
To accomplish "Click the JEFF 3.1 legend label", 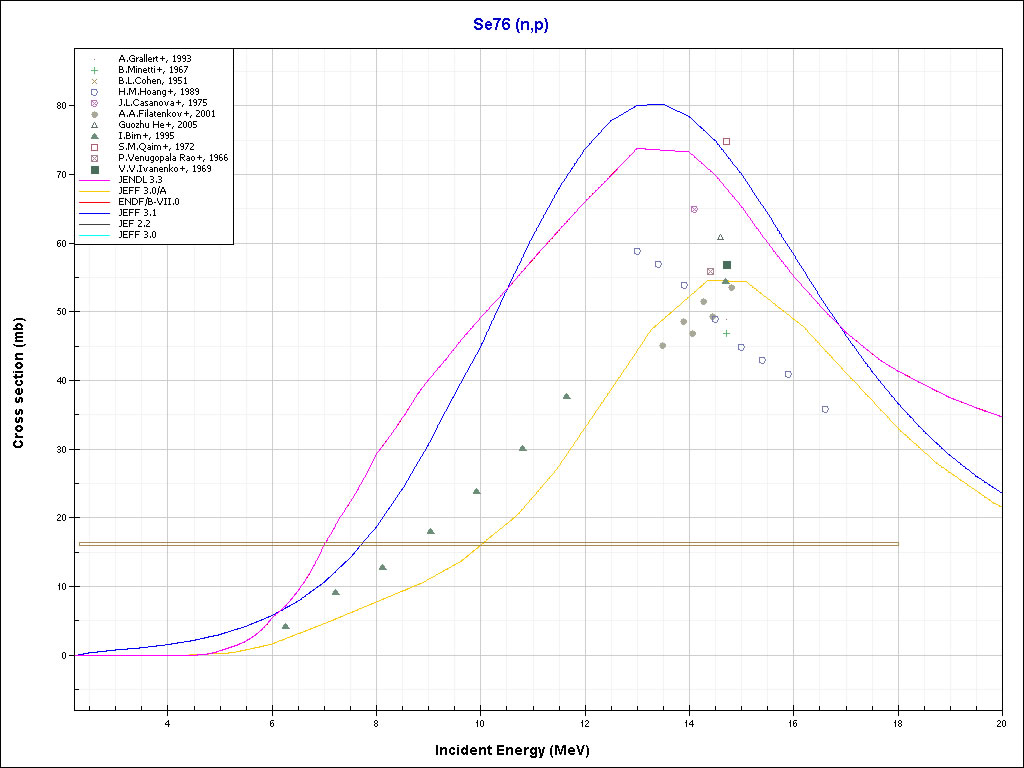I will pos(137,213).
